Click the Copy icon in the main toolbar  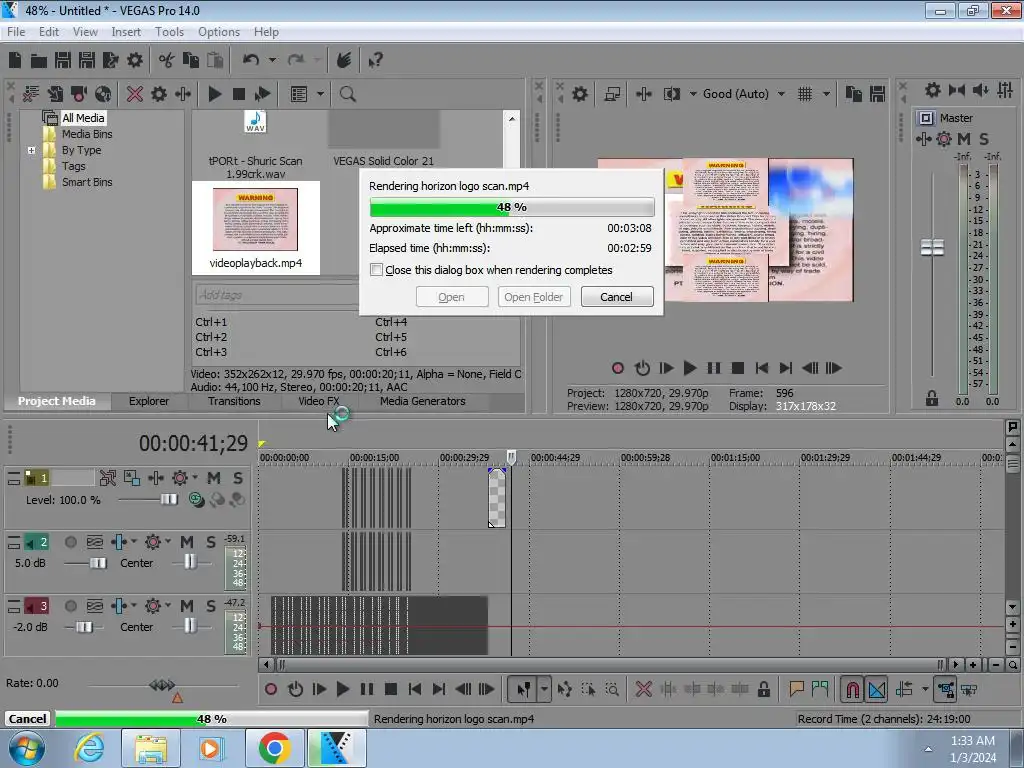coord(191,61)
